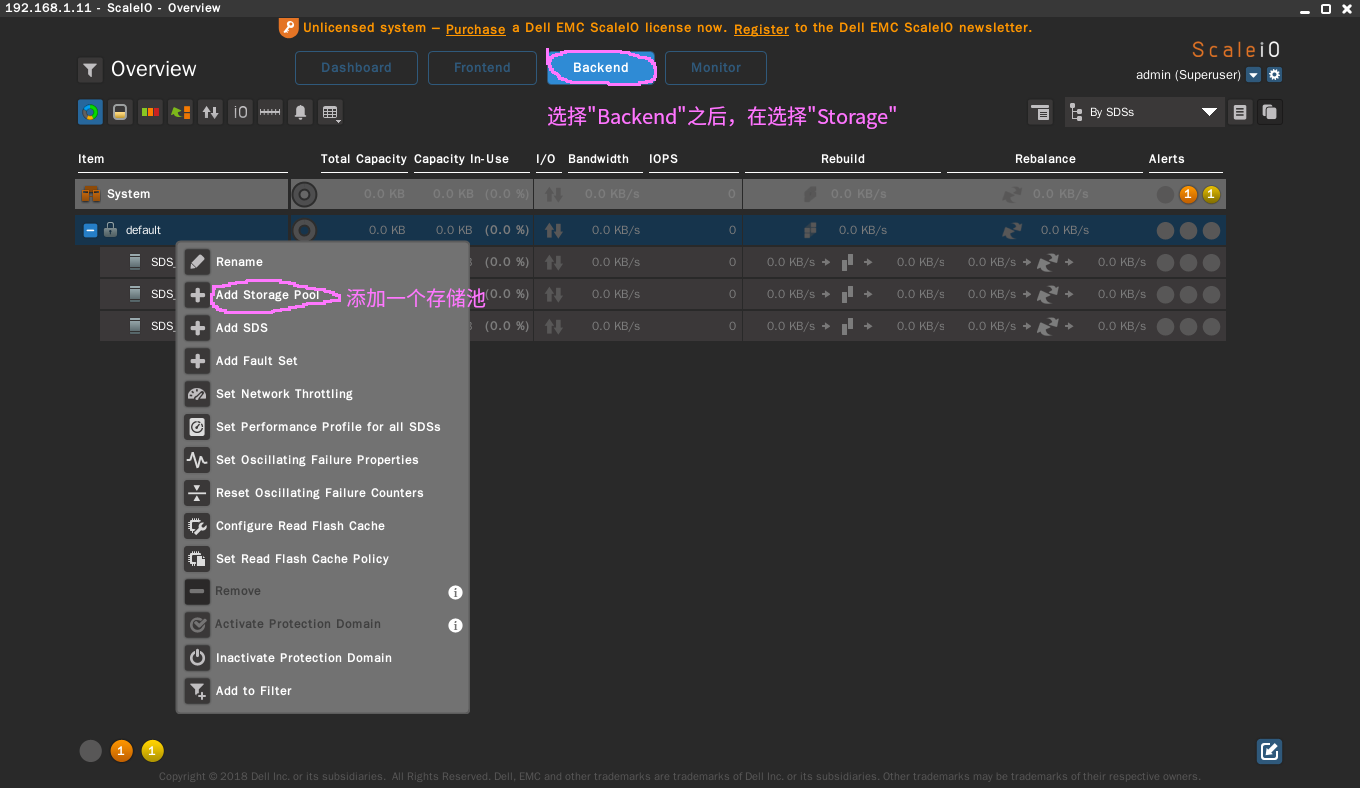The height and width of the screenshot is (788, 1360).
Task: Click the orange alert badge in System row
Action: (1188, 194)
